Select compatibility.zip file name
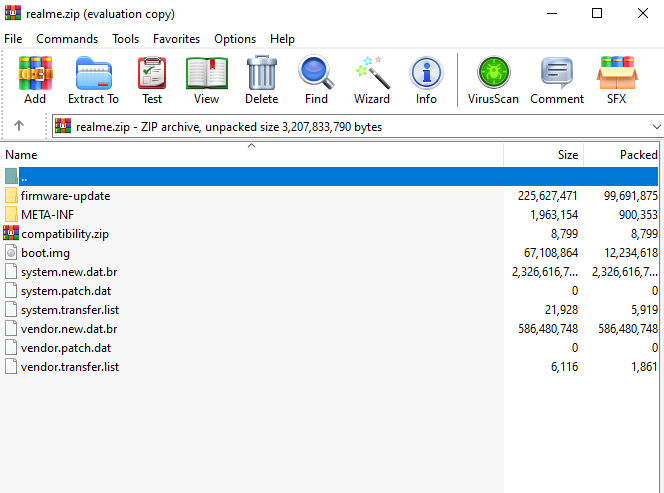This screenshot has height=493, width=664. pyautogui.click(x=65, y=233)
